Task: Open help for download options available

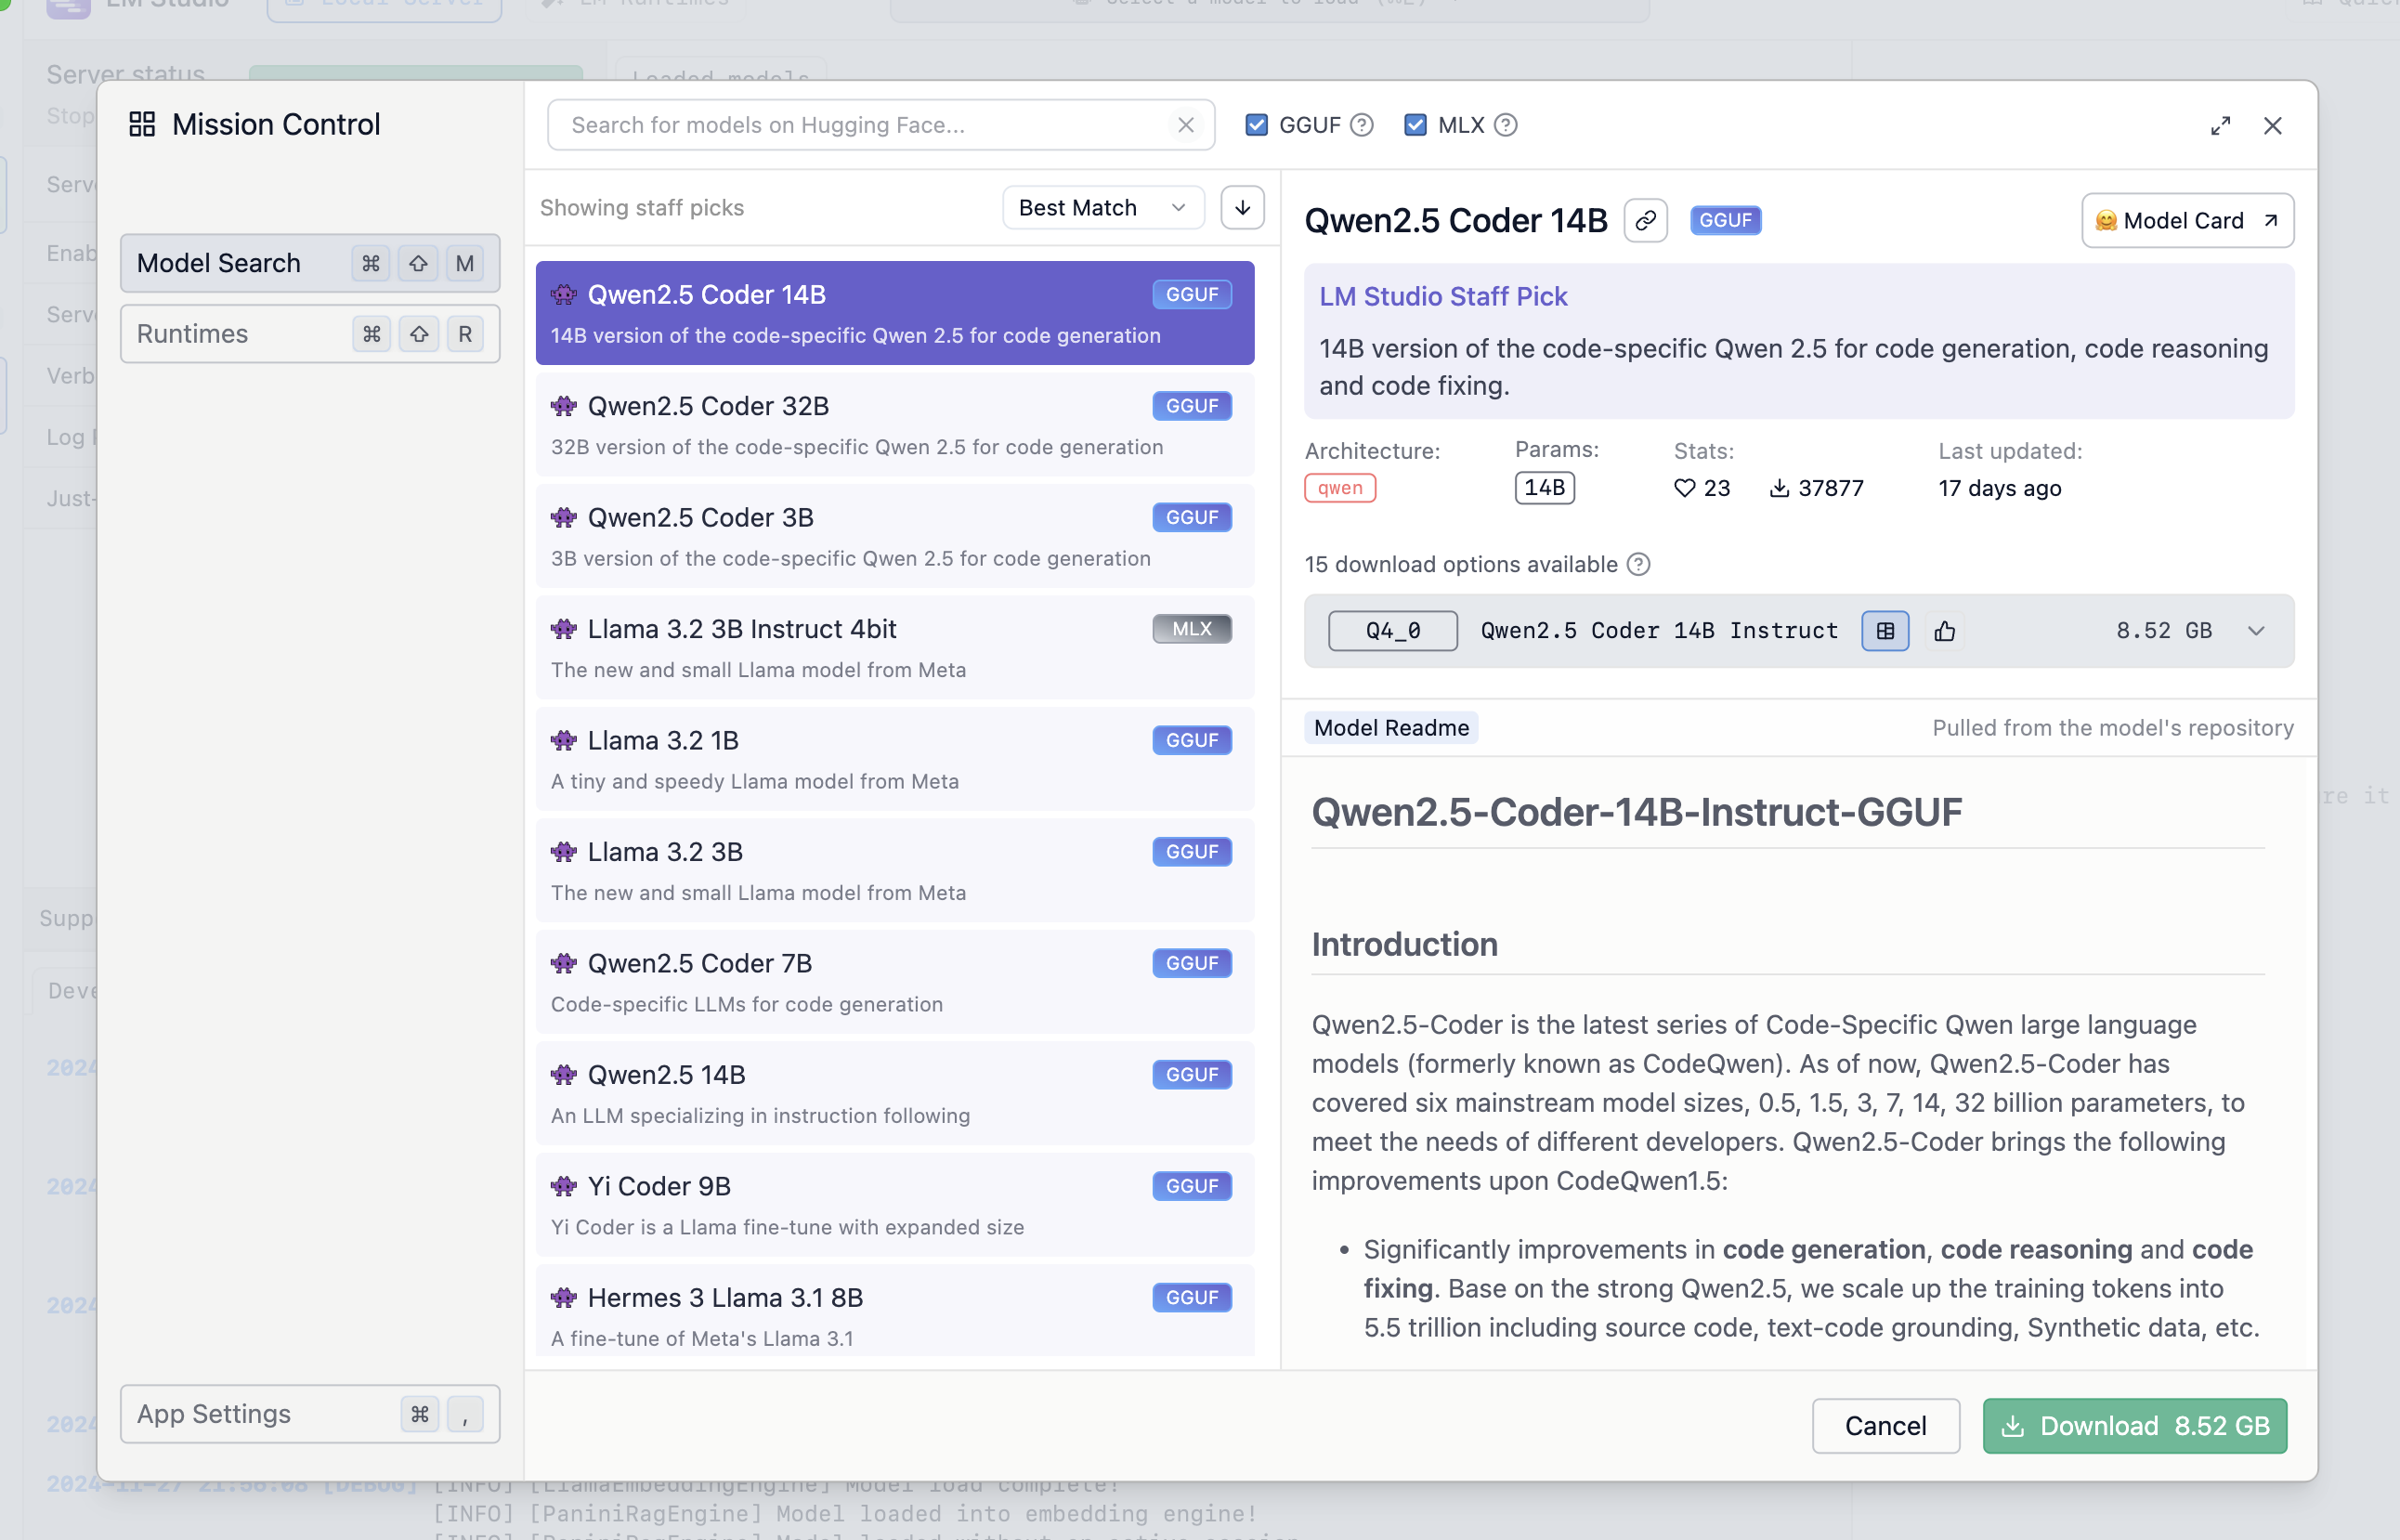Action: pyautogui.click(x=1639, y=564)
